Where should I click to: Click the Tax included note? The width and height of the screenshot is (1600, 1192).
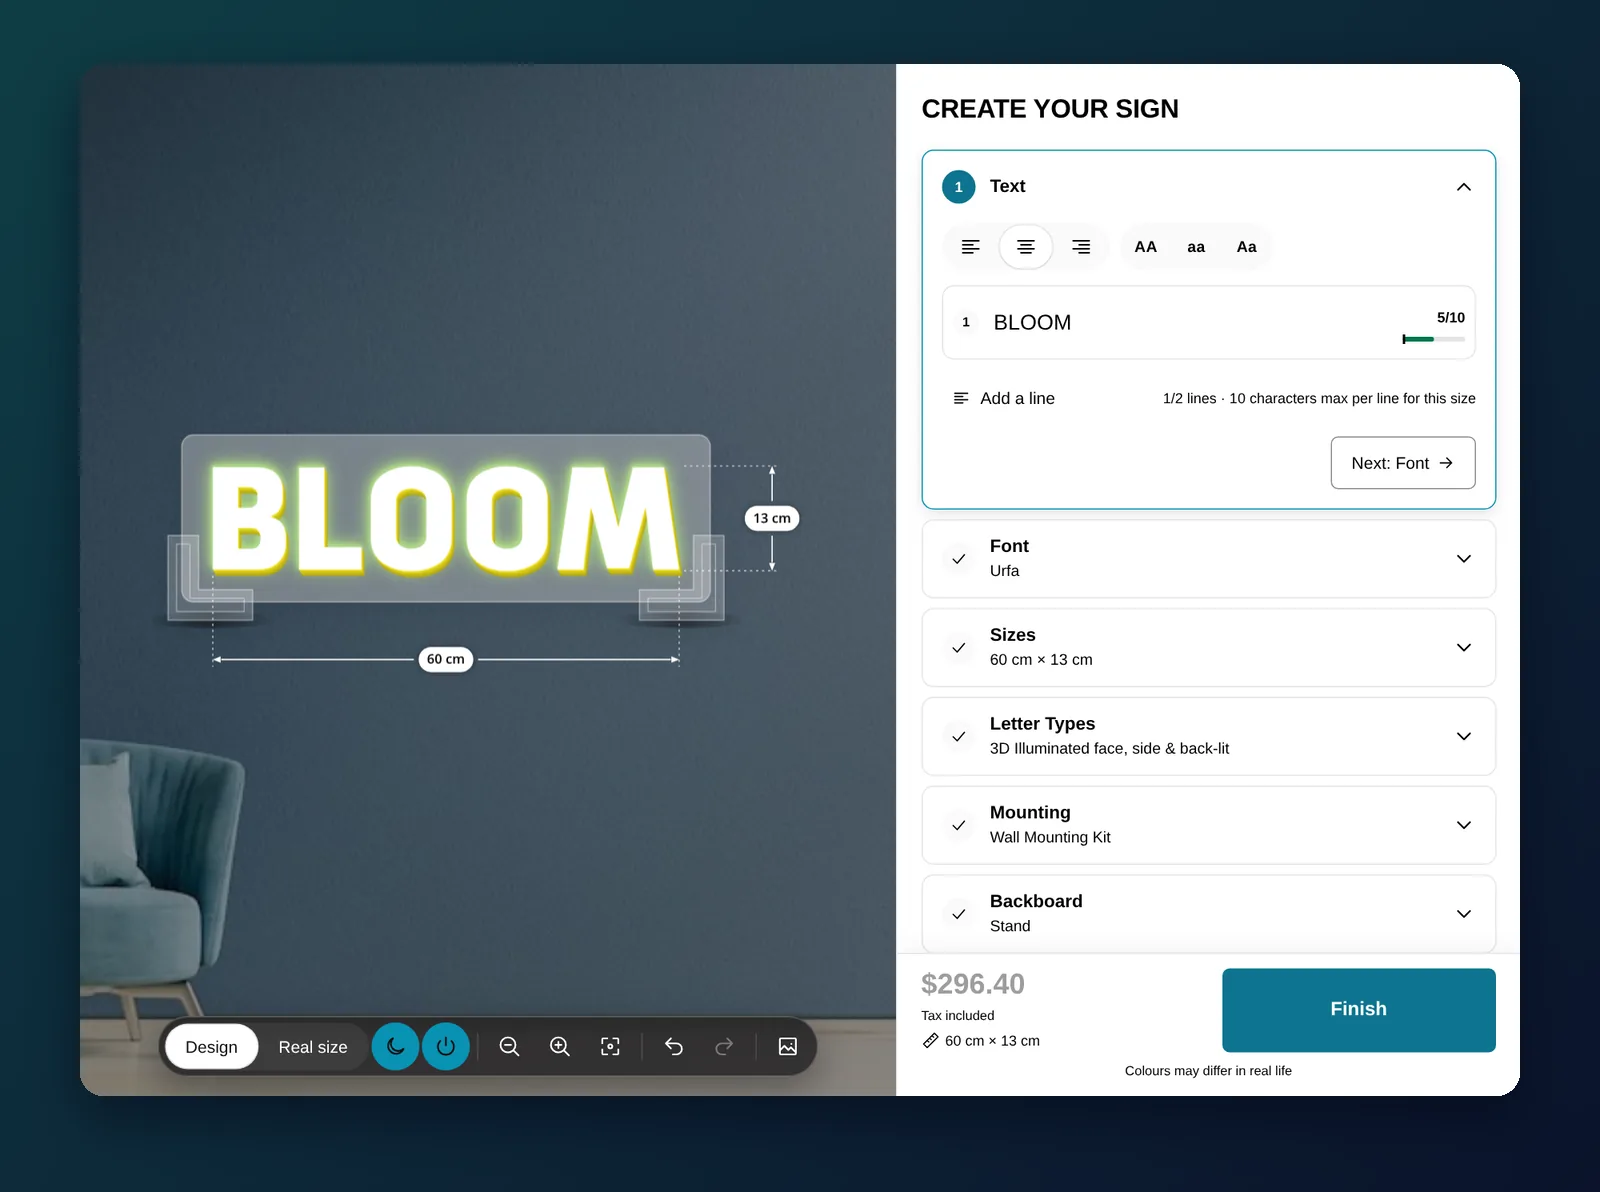pyautogui.click(x=958, y=1016)
